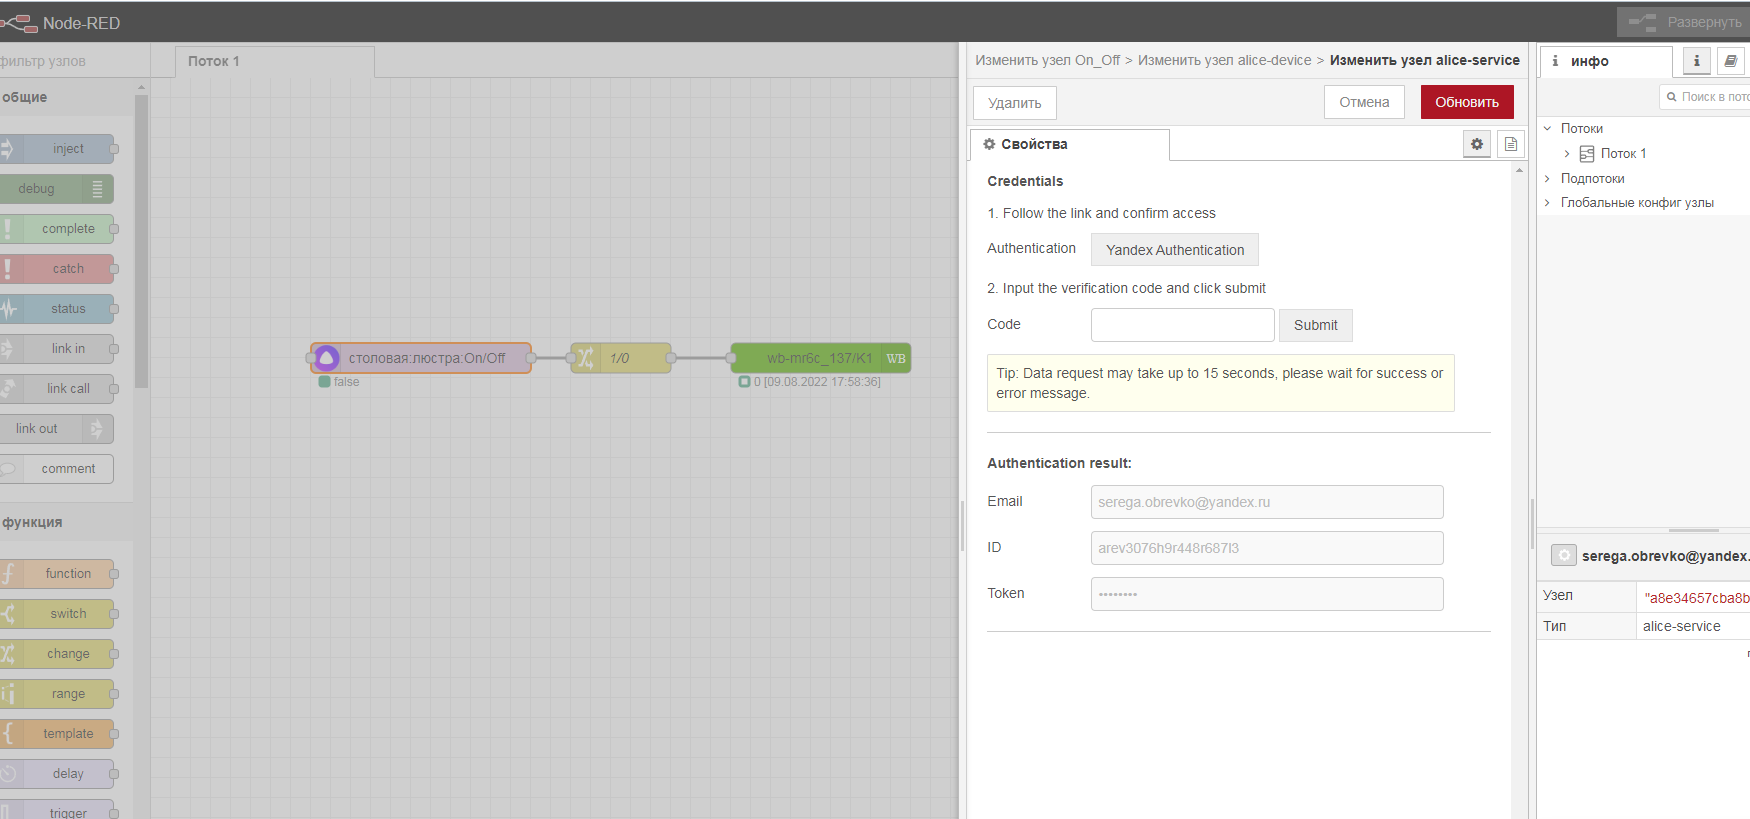The height and width of the screenshot is (819, 1750).
Task: Click the Node-RED logo in header
Action: coord(19,22)
